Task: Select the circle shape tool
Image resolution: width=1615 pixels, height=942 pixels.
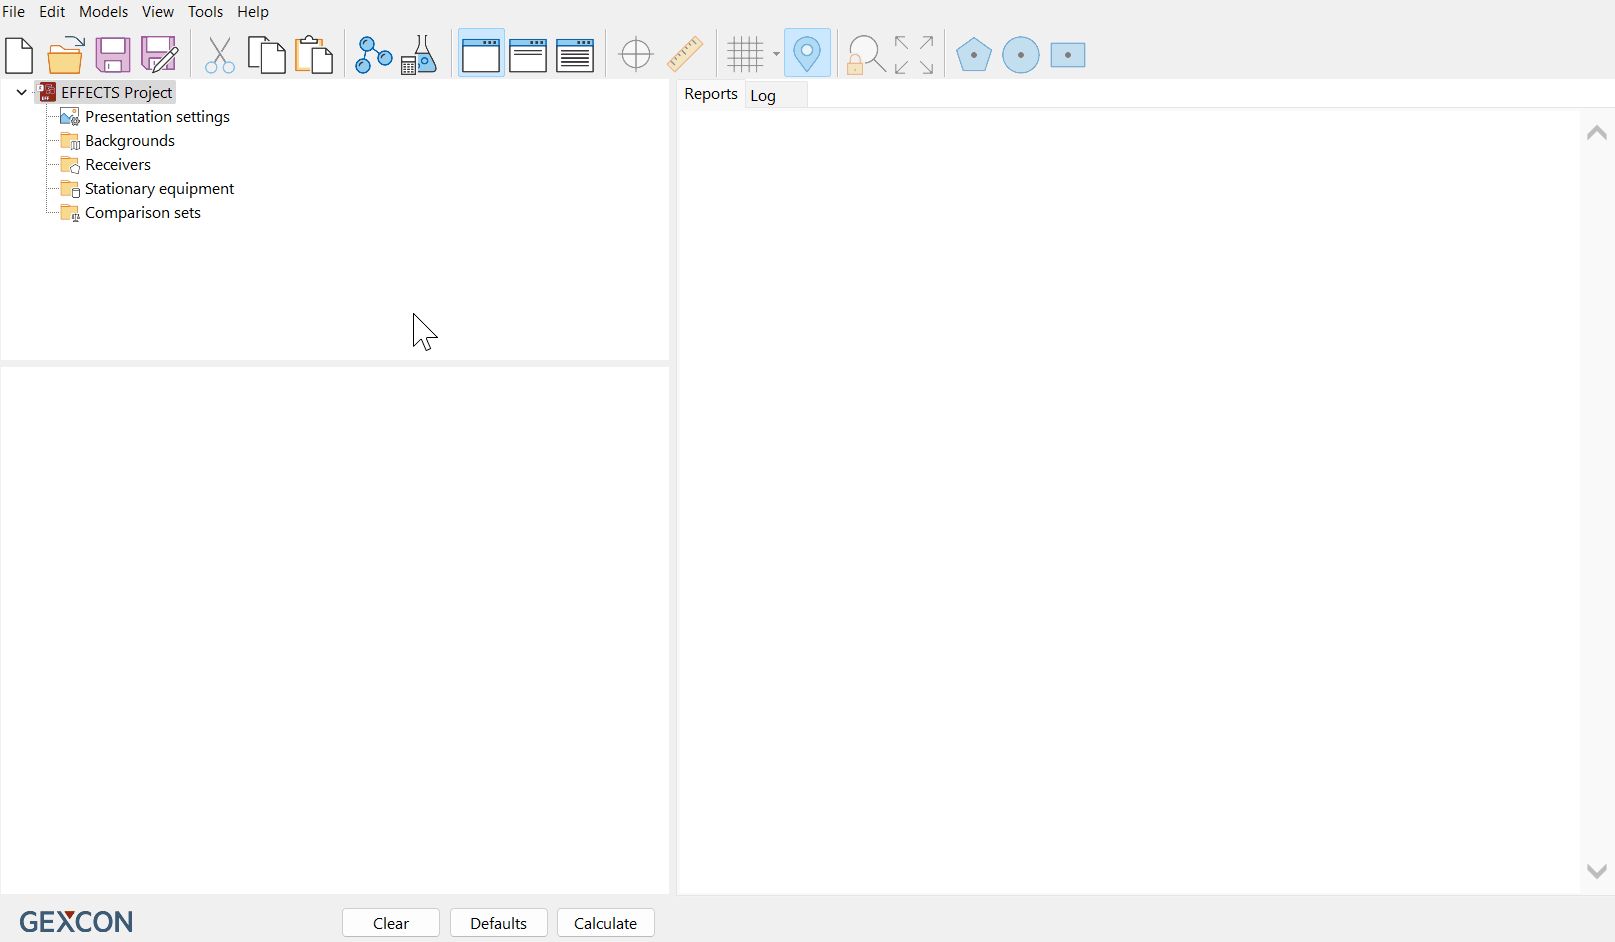Action: pyautogui.click(x=1021, y=55)
